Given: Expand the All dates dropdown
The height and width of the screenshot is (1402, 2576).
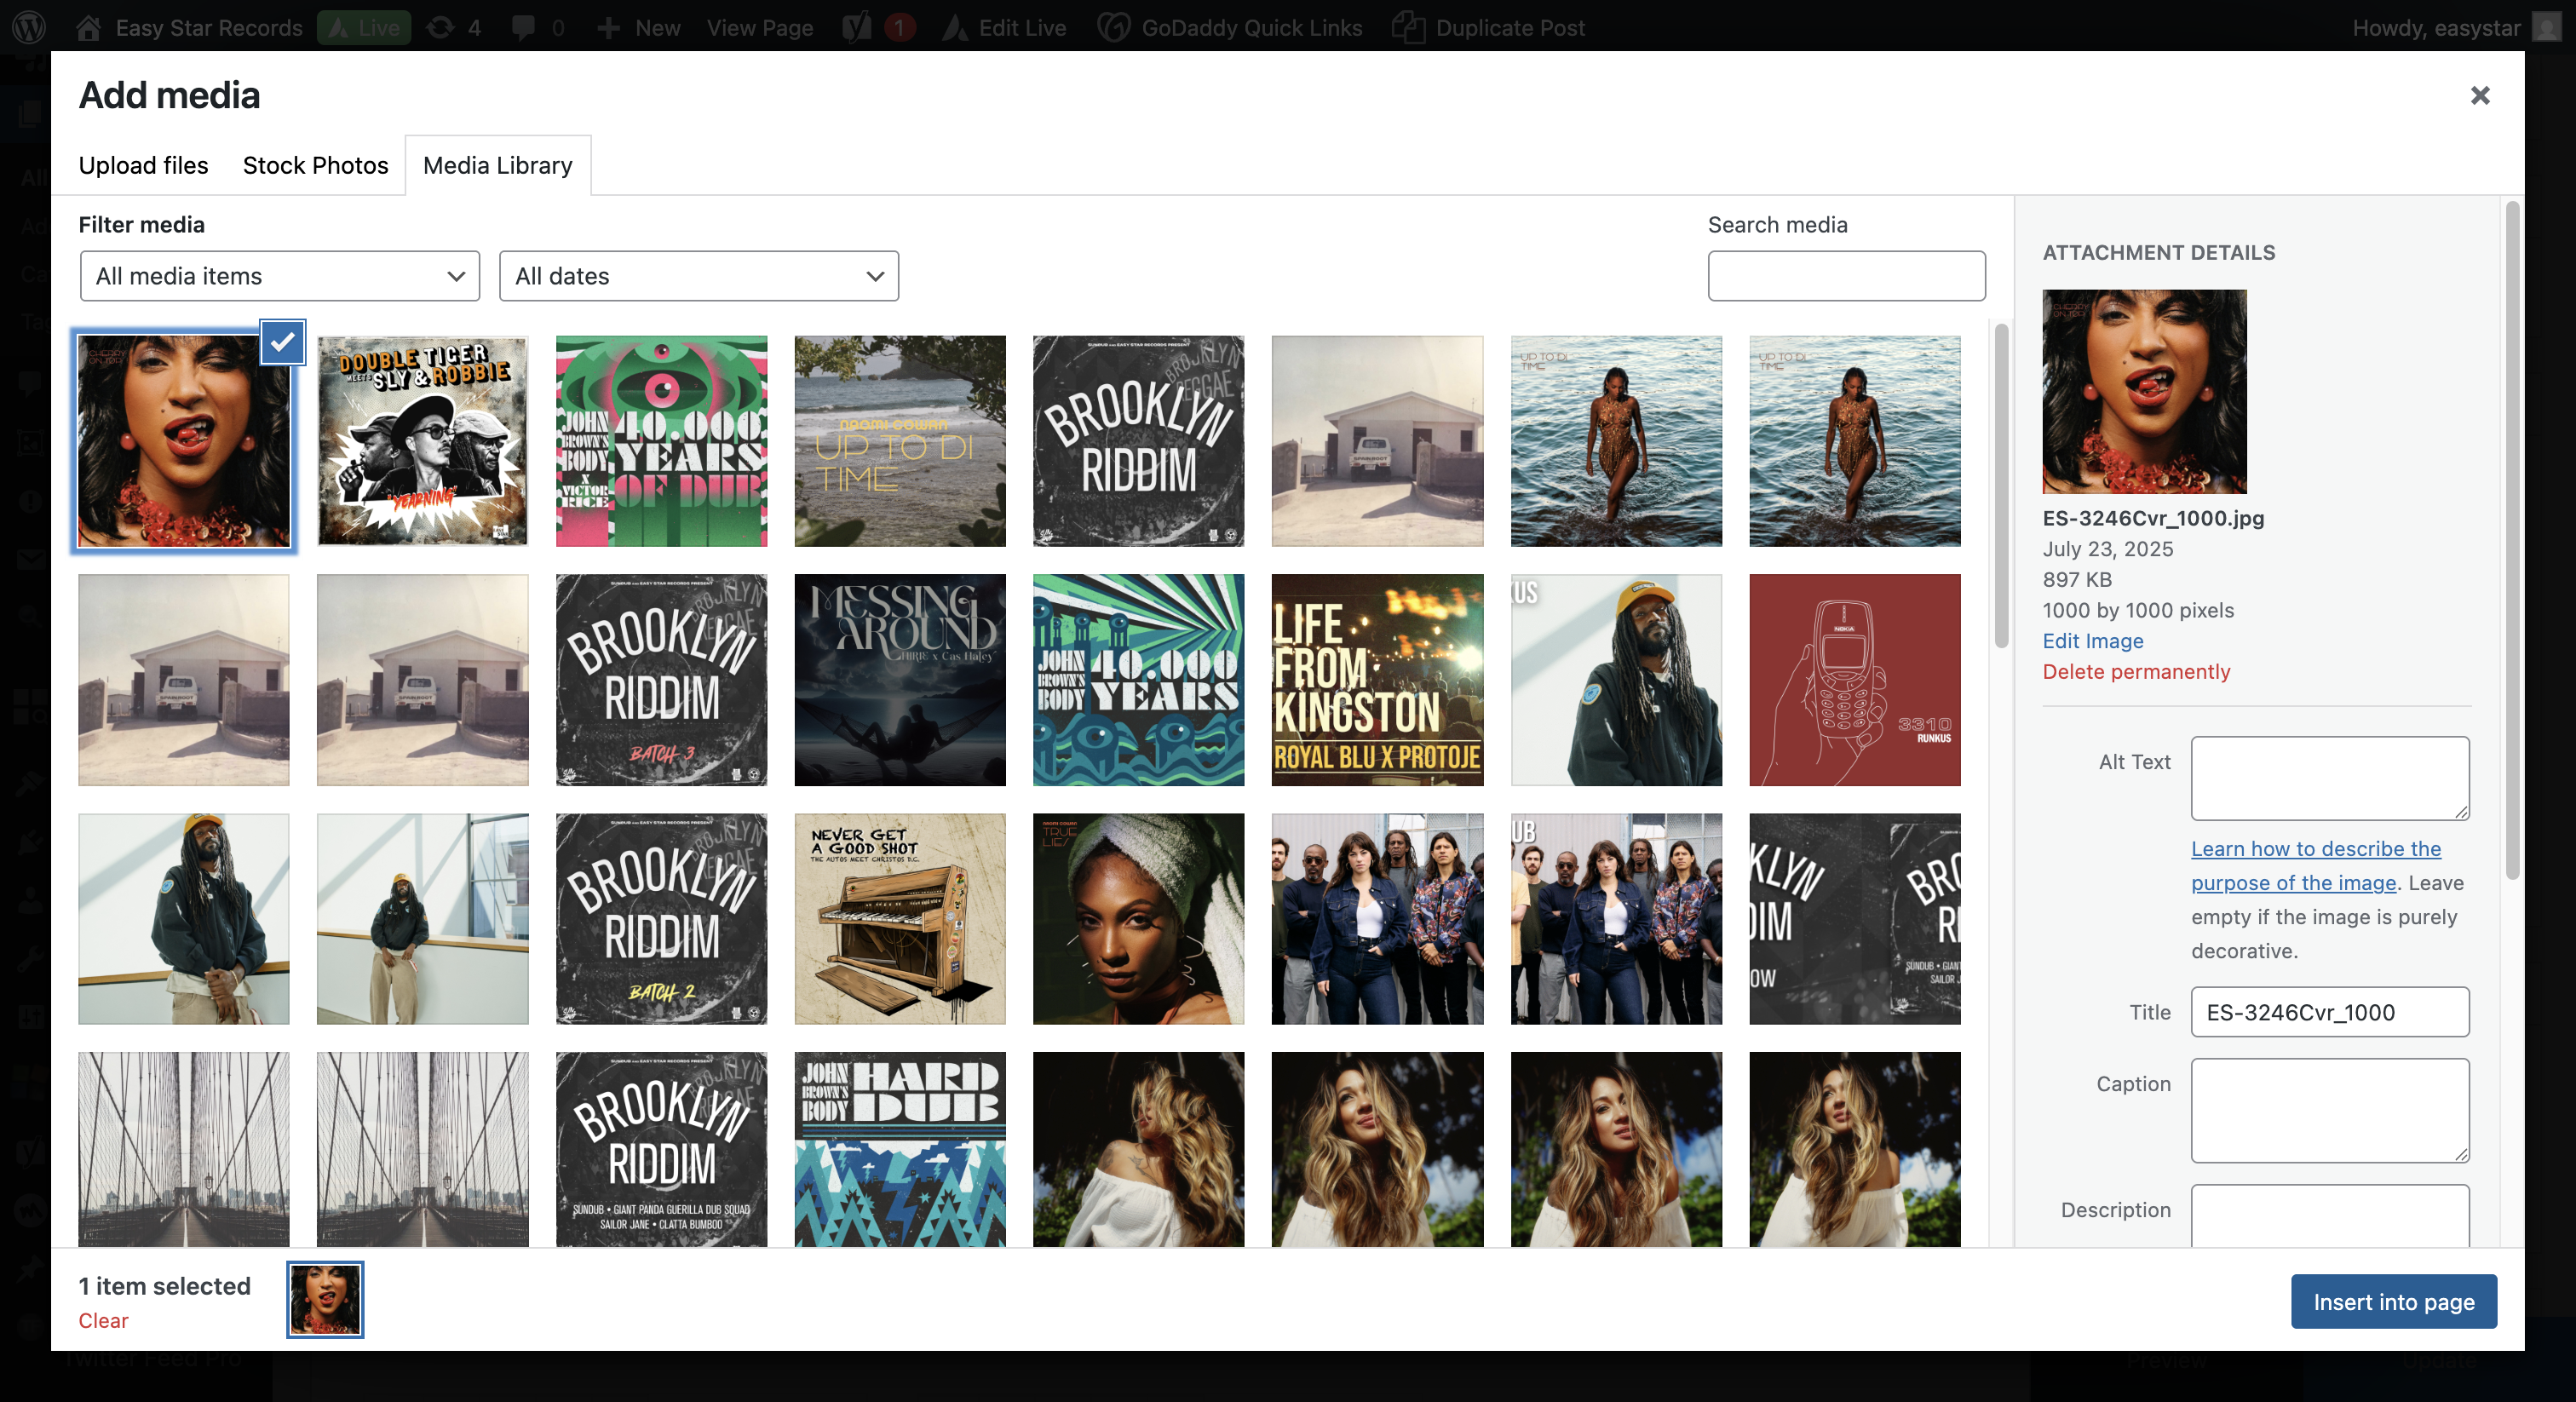Looking at the screenshot, I should pos(698,276).
